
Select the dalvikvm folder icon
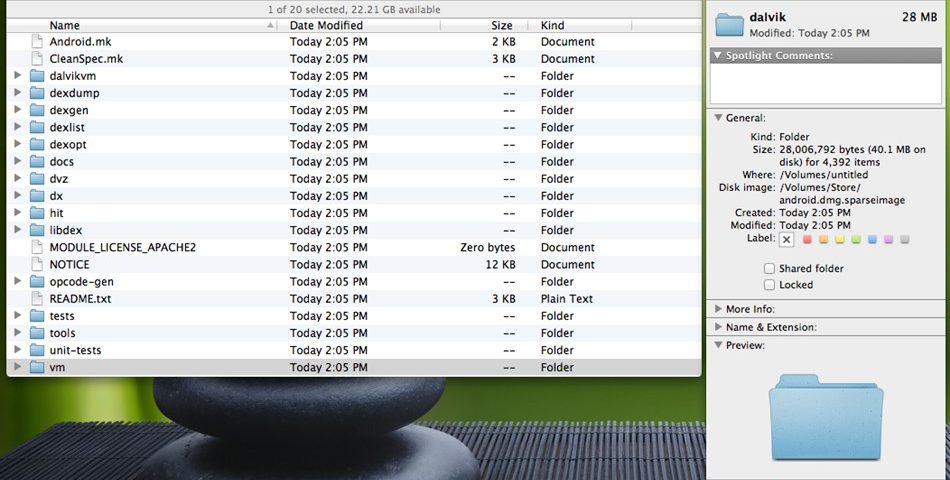38,76
